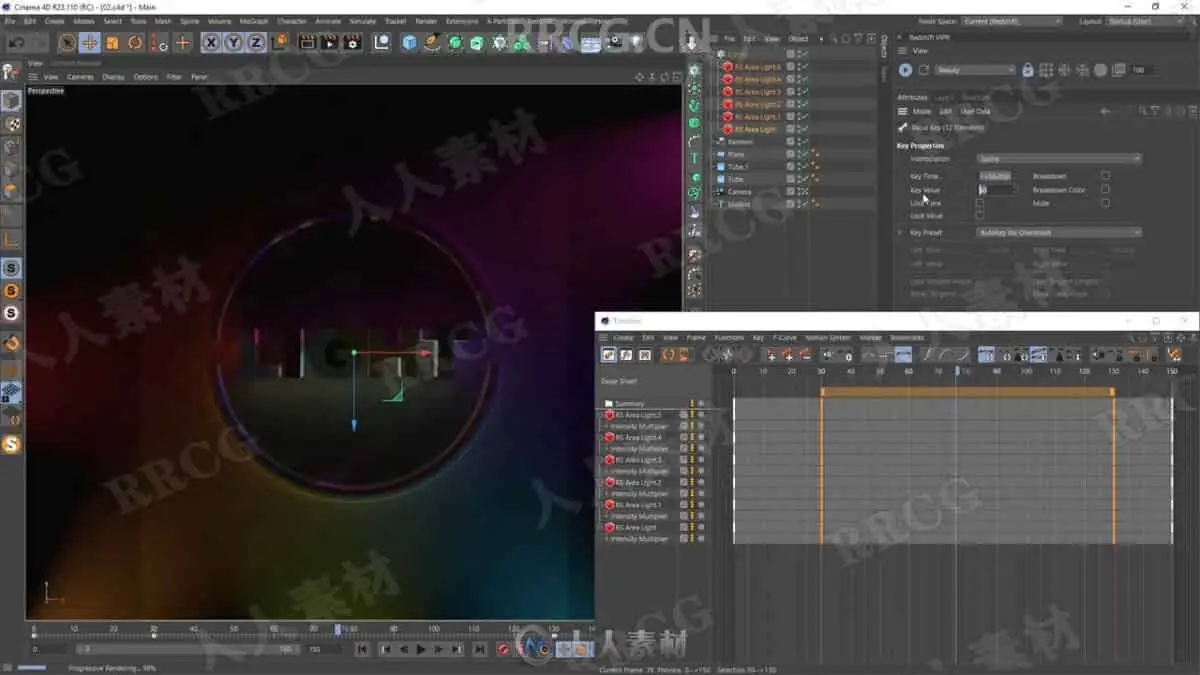The image size is (1200, 675).
Task: Open the Functions menu in Timeline
Action: (x=729, y=338)
